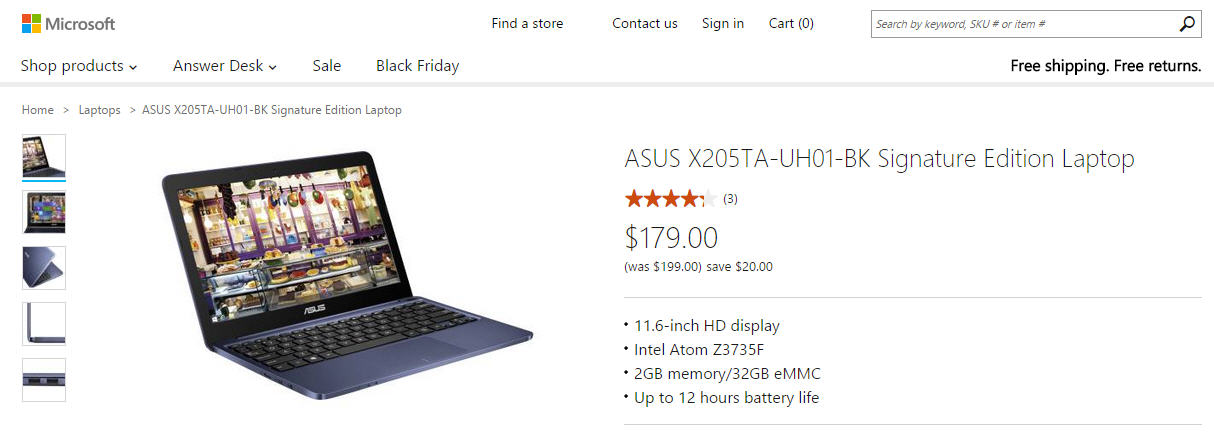Open the Black Friday menu item
The width and height of the screenshot is (1214, 437).
pyautogui.click(x=417, y=66)
